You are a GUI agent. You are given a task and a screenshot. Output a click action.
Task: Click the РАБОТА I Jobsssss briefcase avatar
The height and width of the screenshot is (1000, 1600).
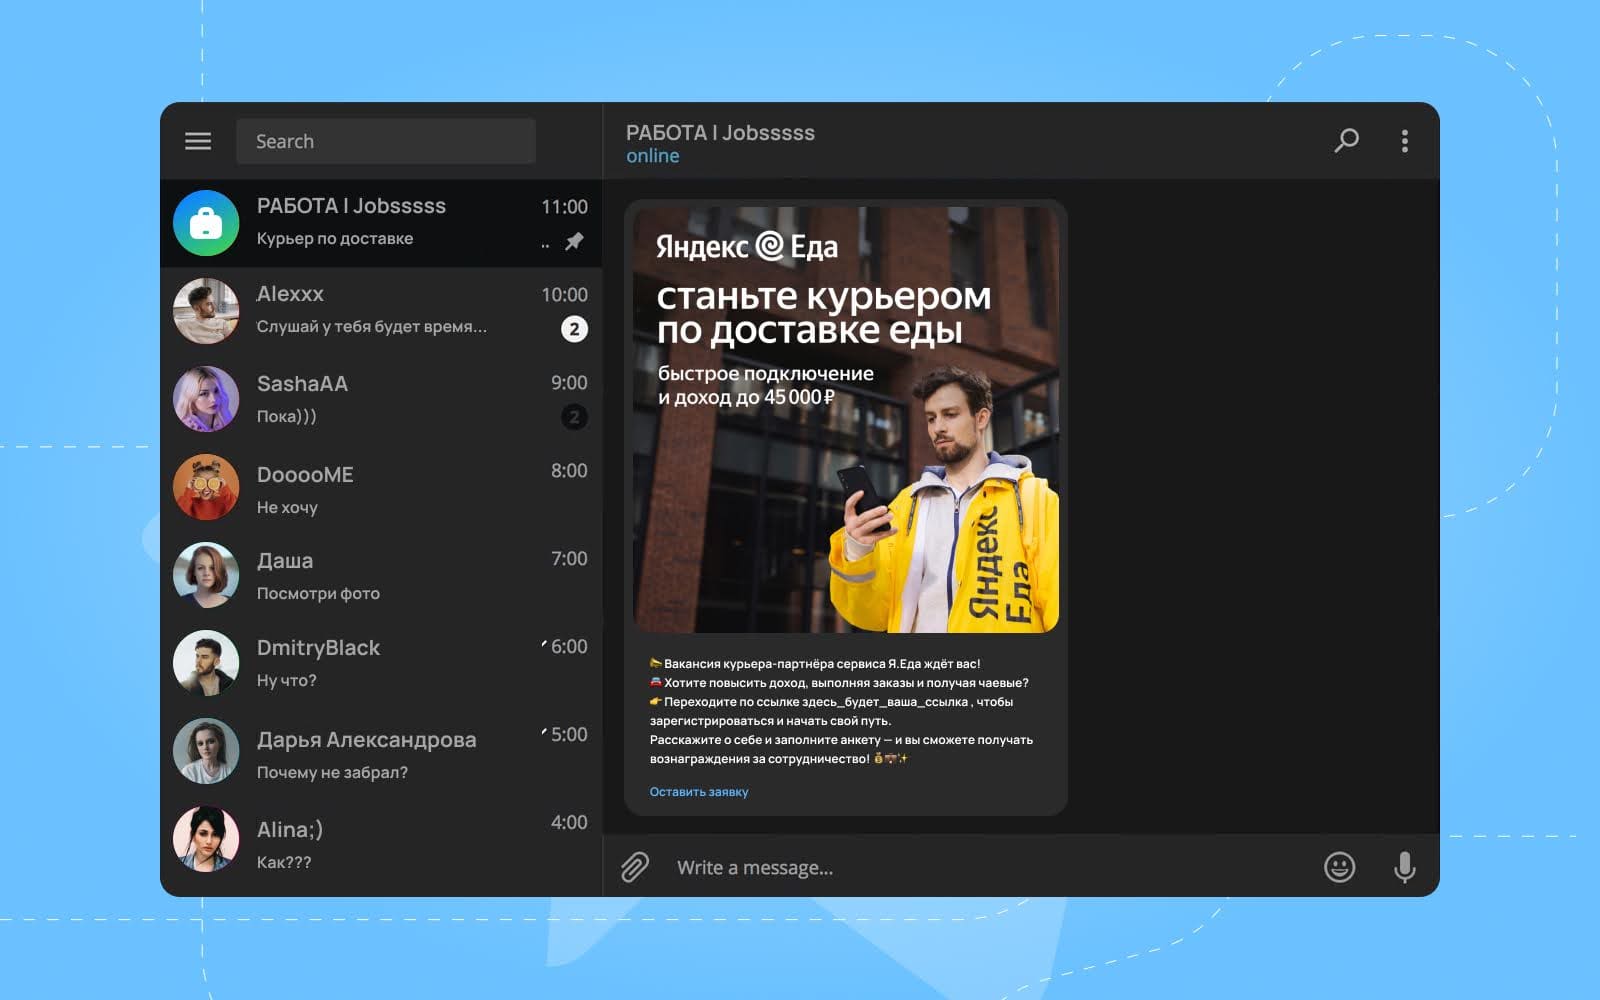tap(206, 222)
